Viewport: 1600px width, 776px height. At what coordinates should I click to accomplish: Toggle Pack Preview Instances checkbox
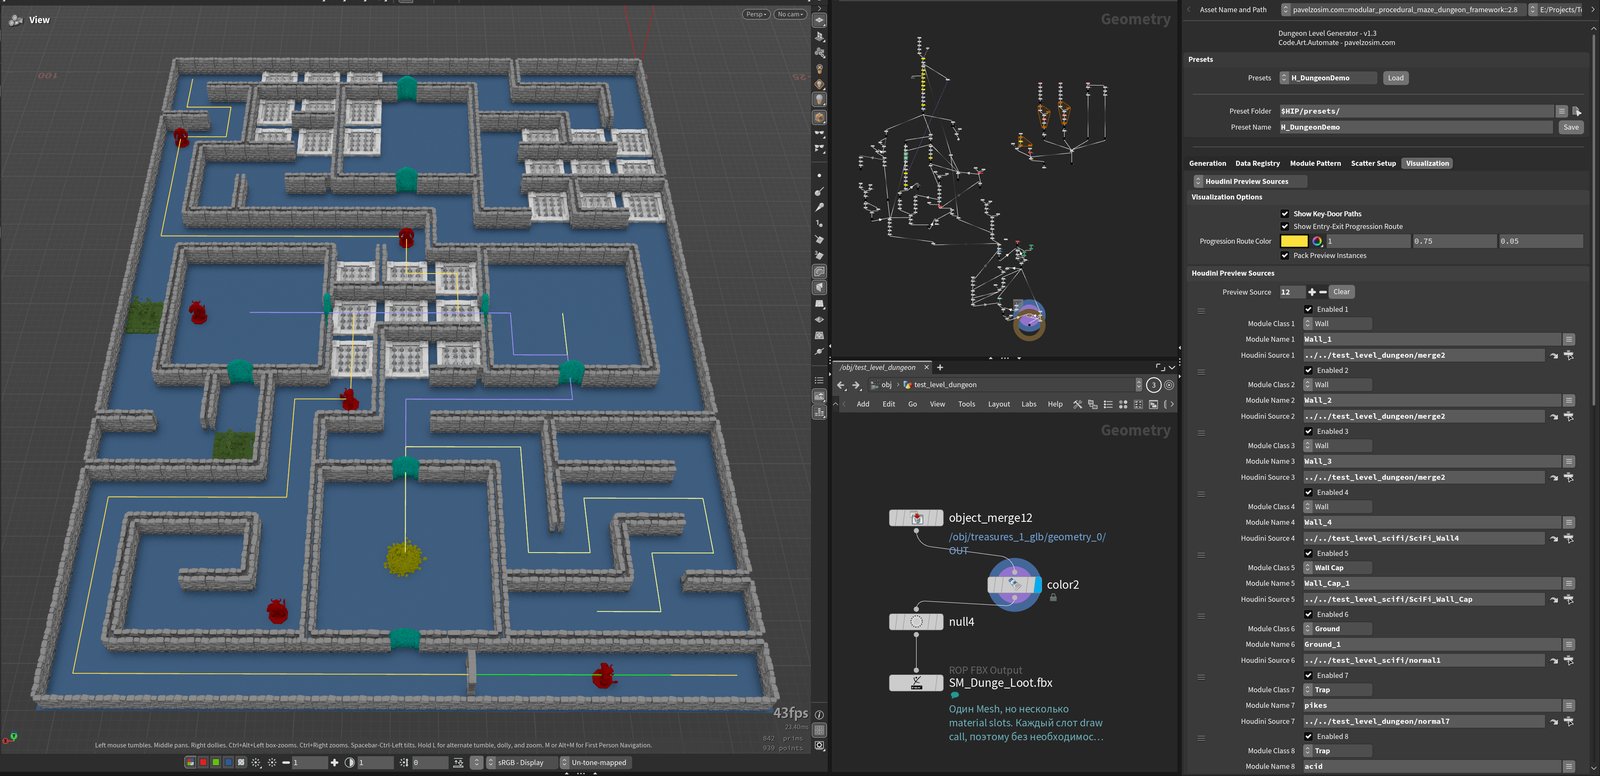1285,255
